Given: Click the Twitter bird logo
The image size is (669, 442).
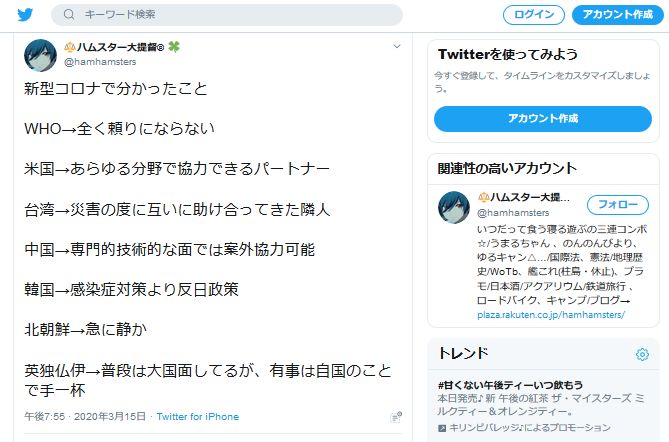Looking at the screenshot, I should (x=25, y=15).
